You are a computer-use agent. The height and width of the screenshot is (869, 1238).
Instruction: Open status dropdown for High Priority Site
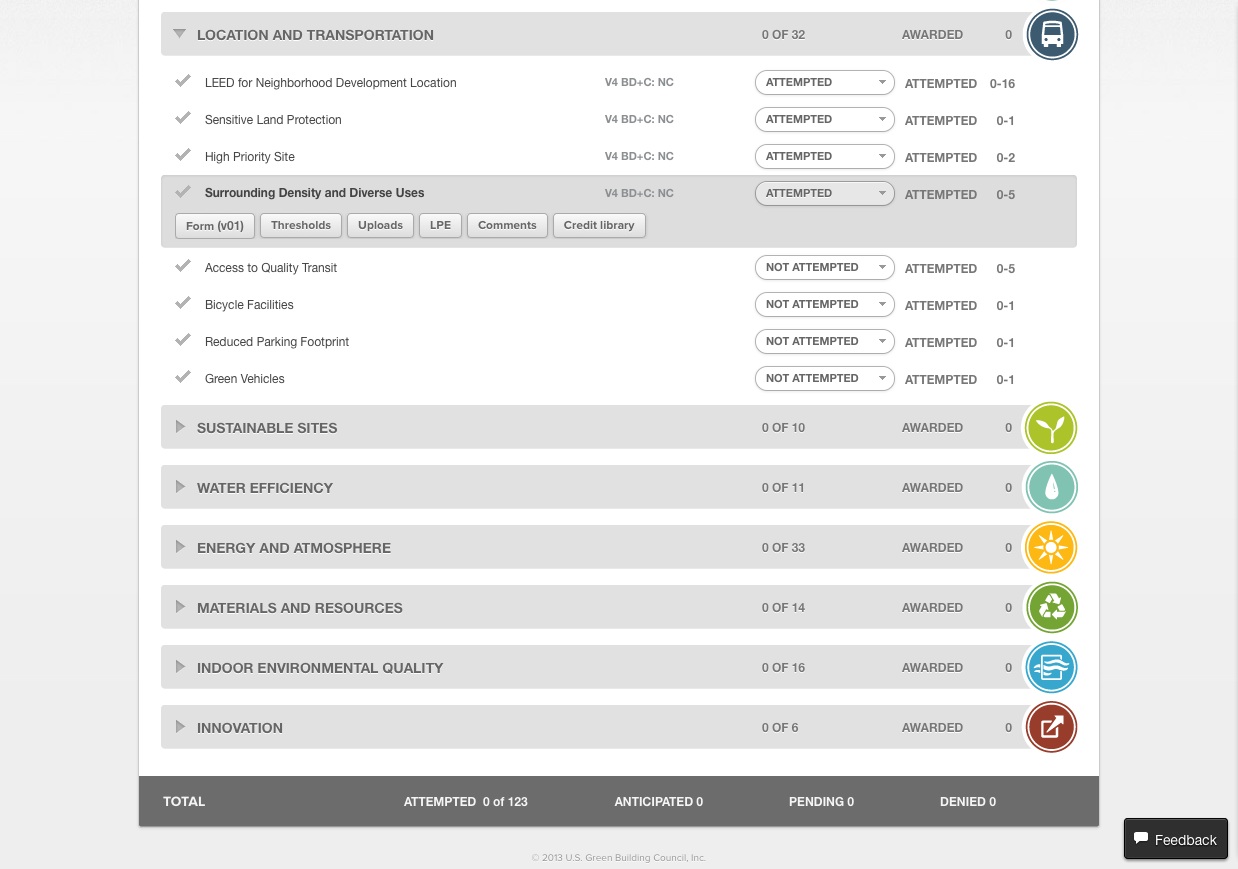point(824,157)
